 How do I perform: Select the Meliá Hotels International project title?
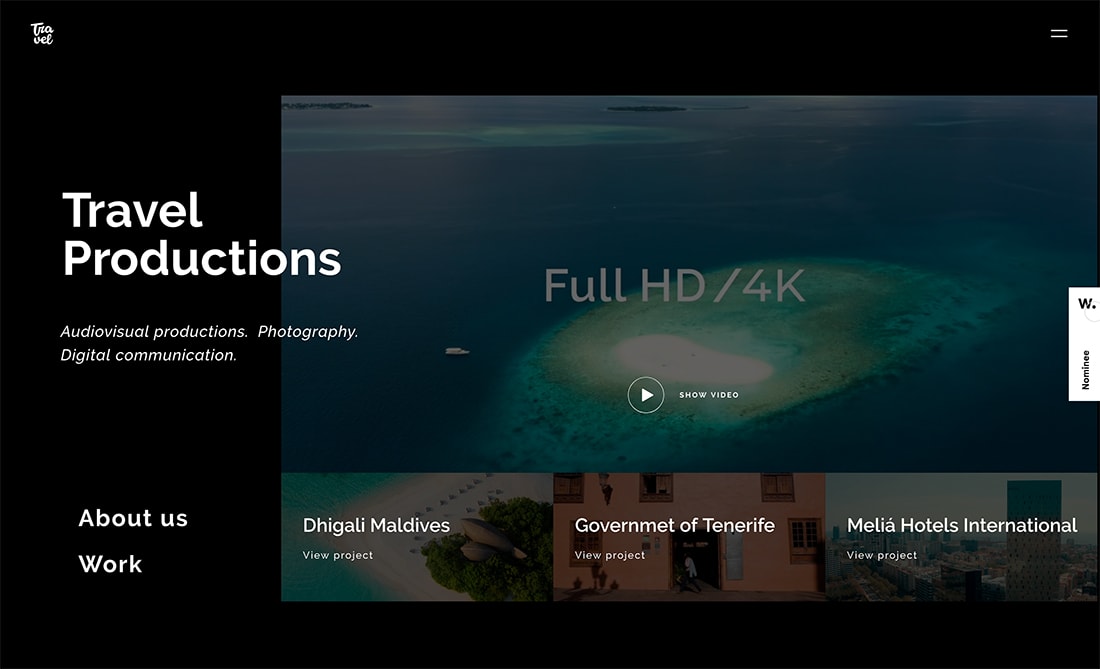(x=962, y=525)
